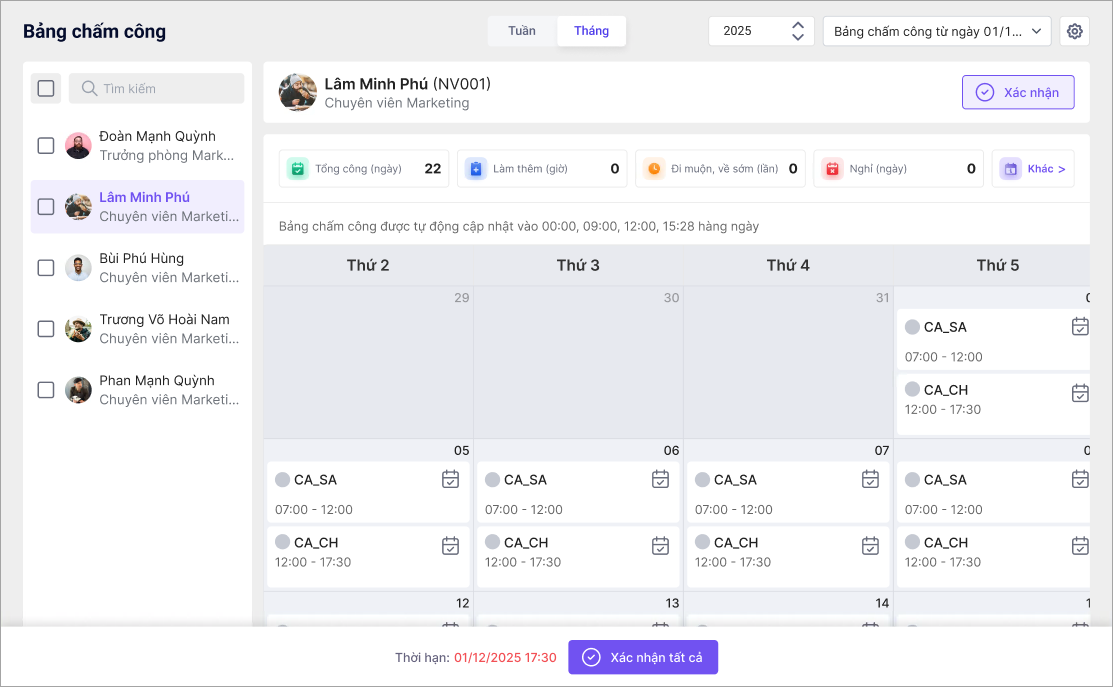Click the Xác nhận tất cả button
The height and width of the screenshot is (687, 1113).
point(643,657)
